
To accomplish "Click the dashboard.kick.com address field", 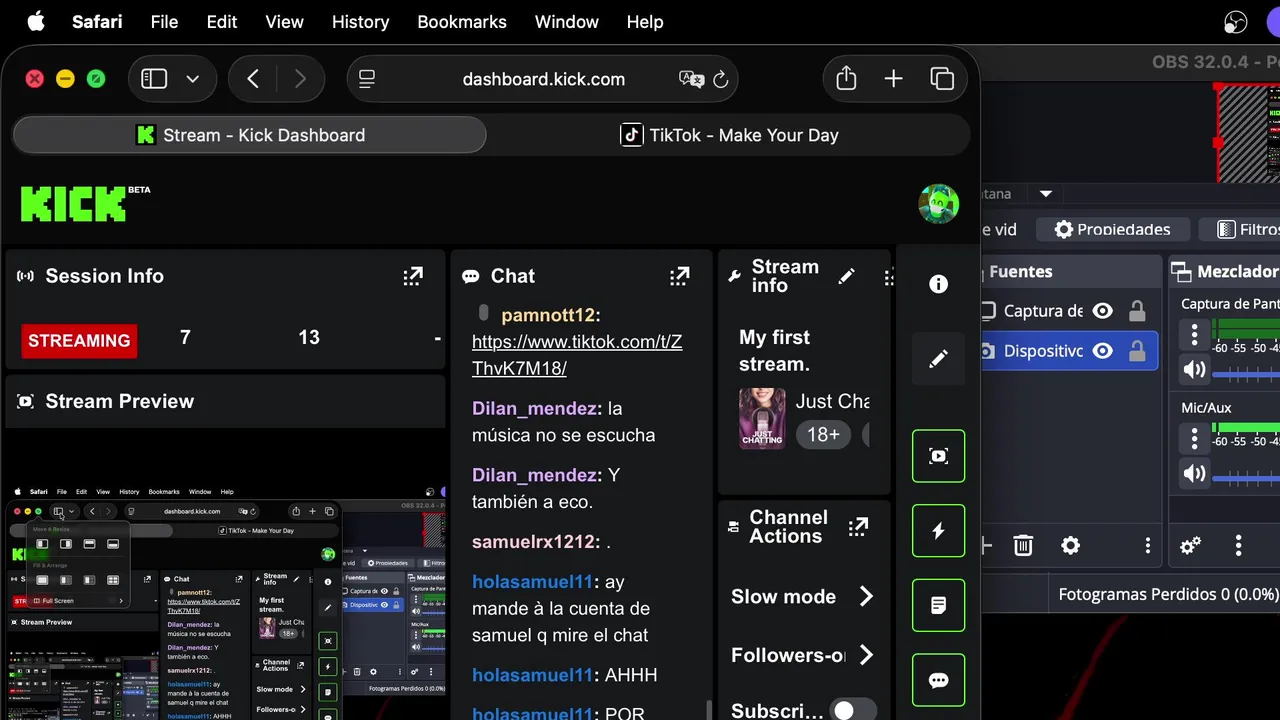I will click(543, 79).
